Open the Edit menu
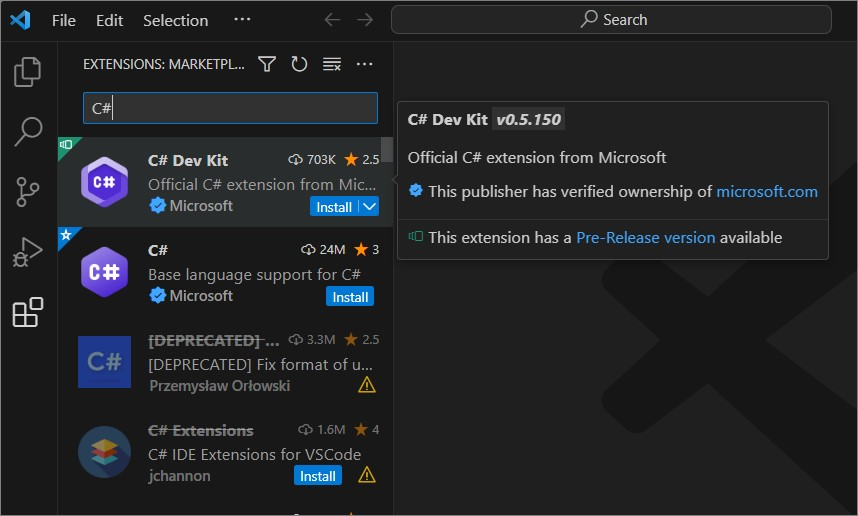Viewport: 858px width, 516px height. (x=109, y=20)
